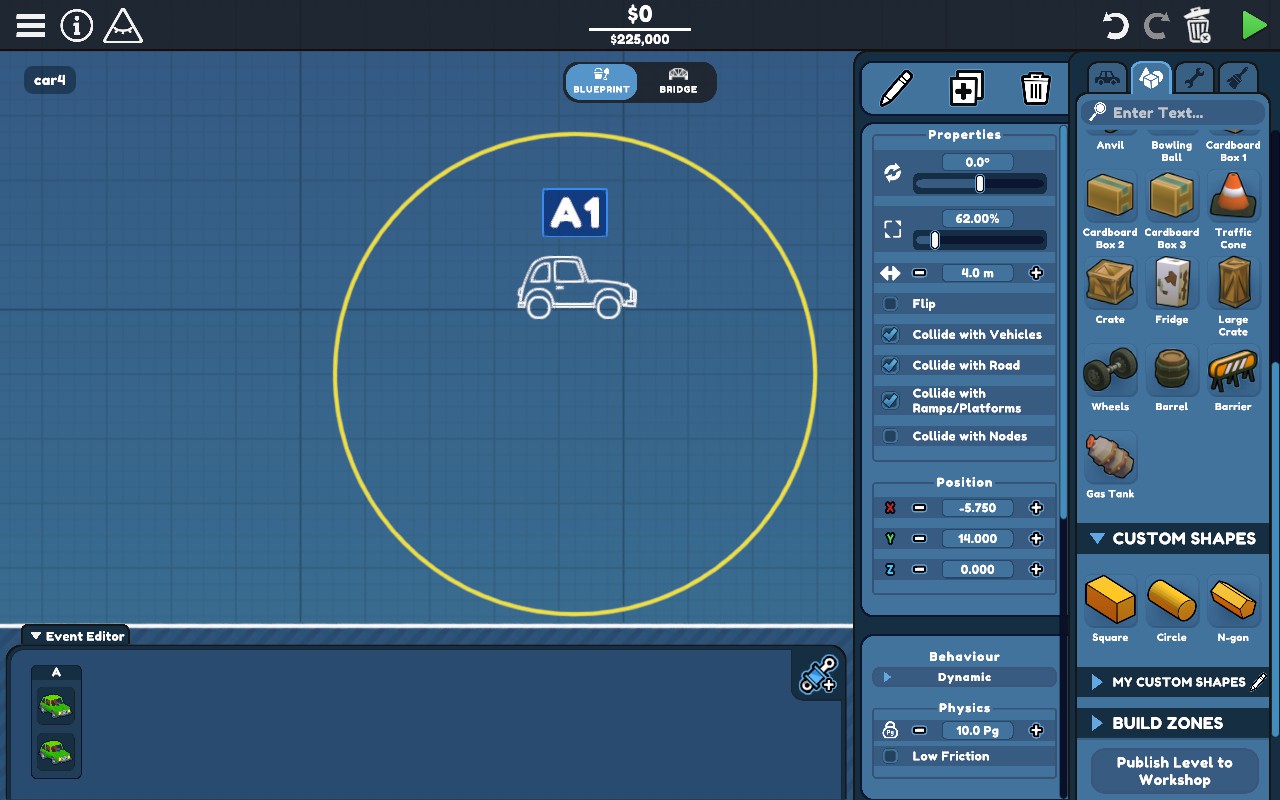Uncheck Collide with Road
The image size is (1280, 800).
coord(890,366)
